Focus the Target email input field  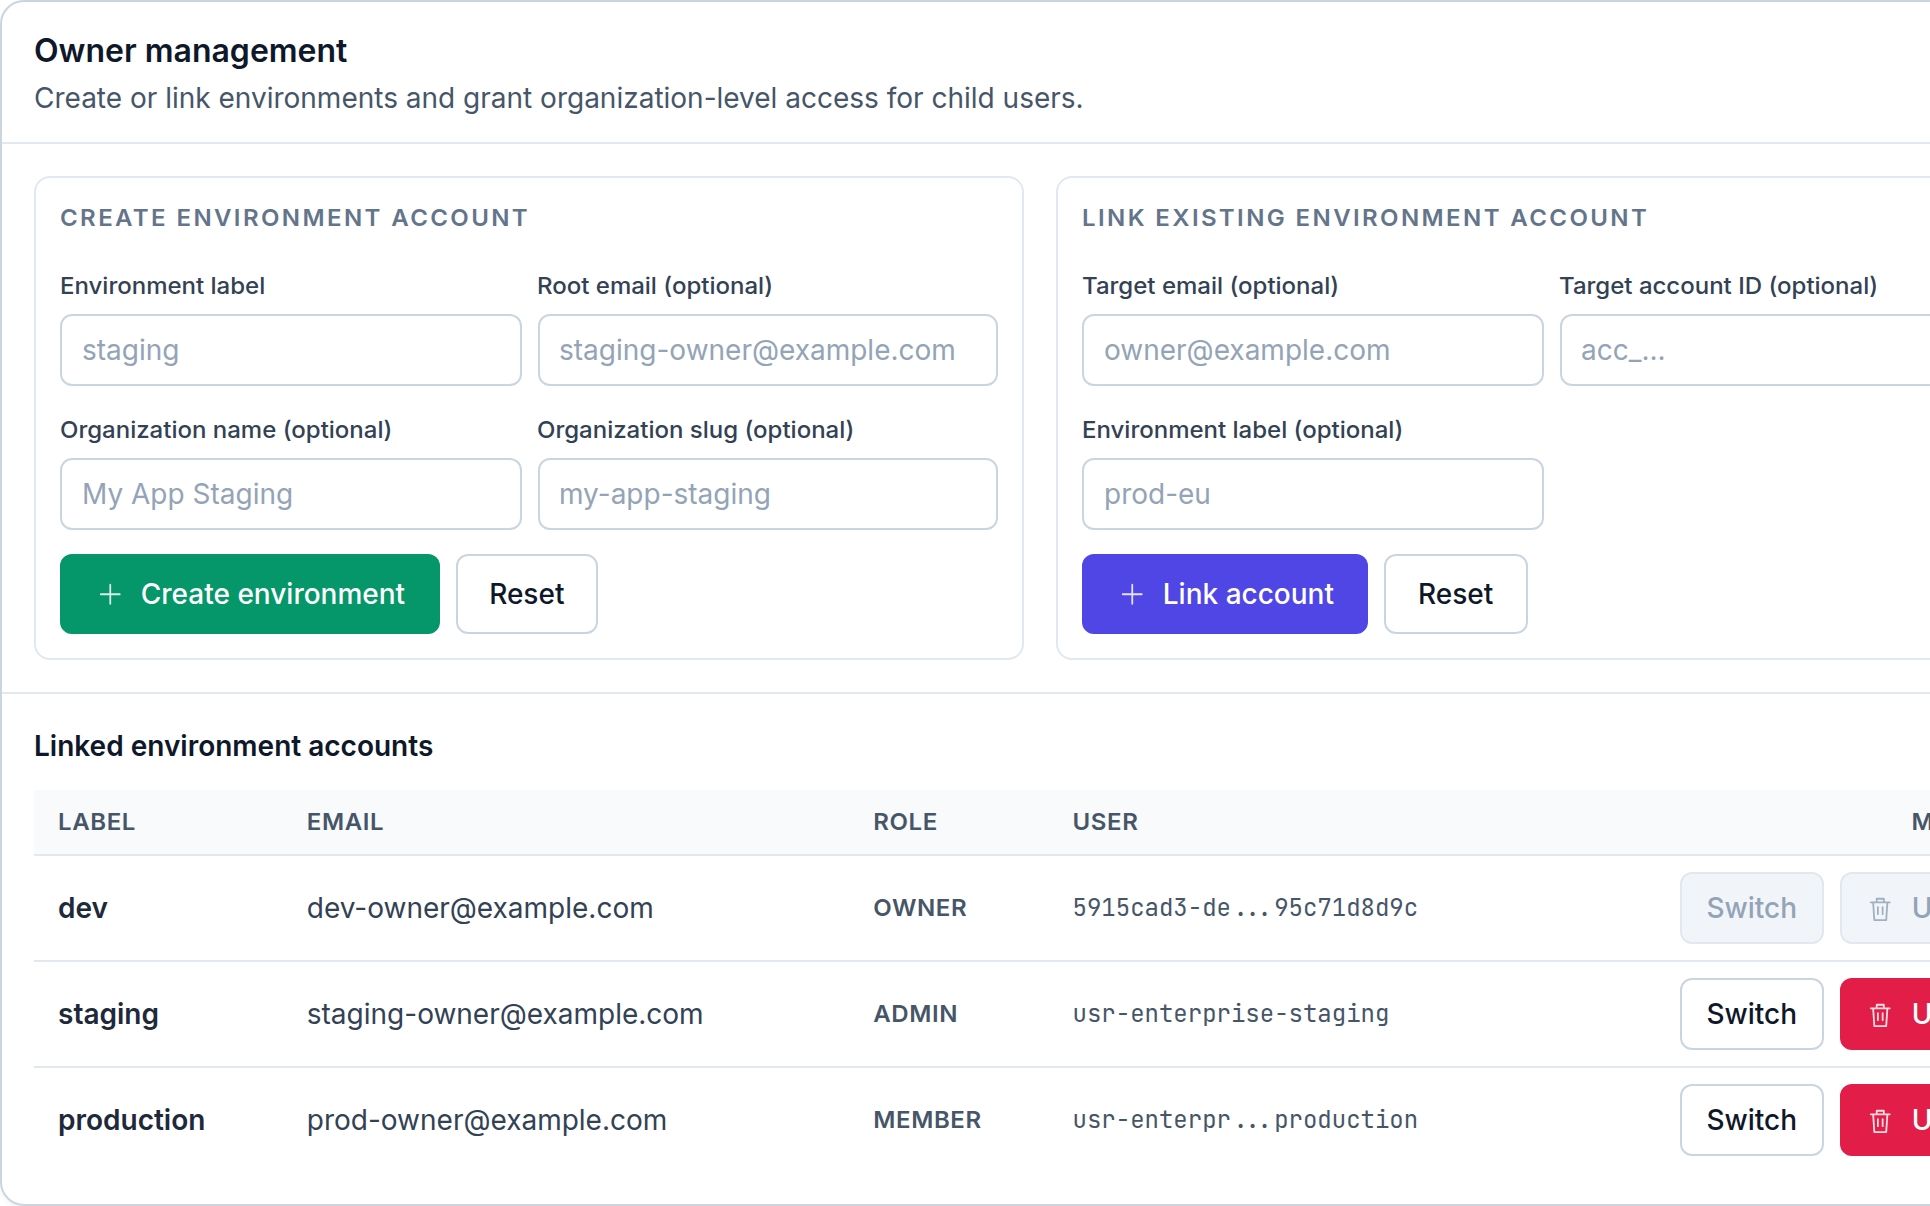tap(1313, 350)
